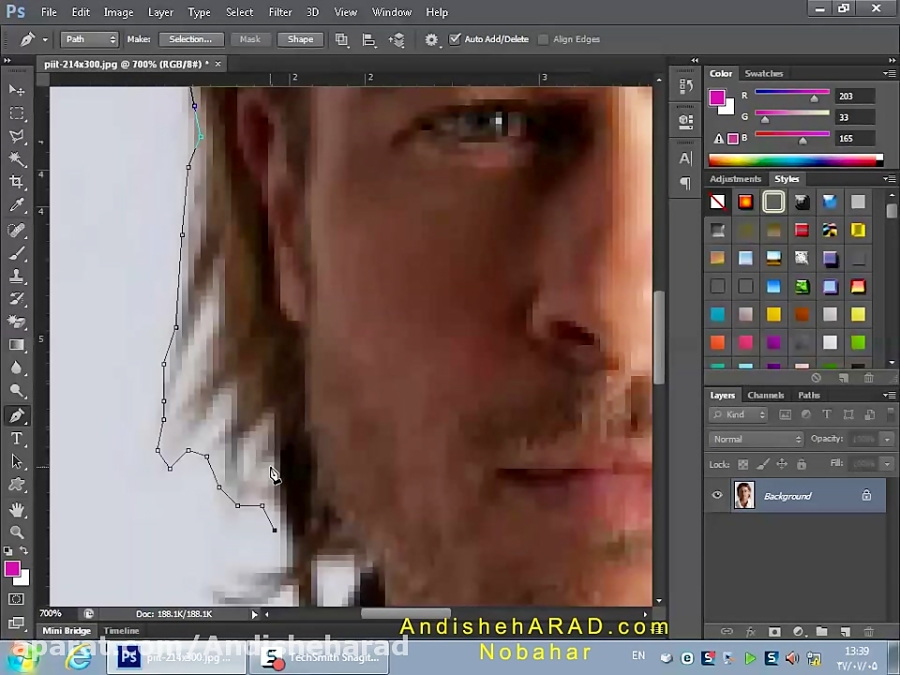Open the Image menu
The image size is (900, 675).
[118, 12]
